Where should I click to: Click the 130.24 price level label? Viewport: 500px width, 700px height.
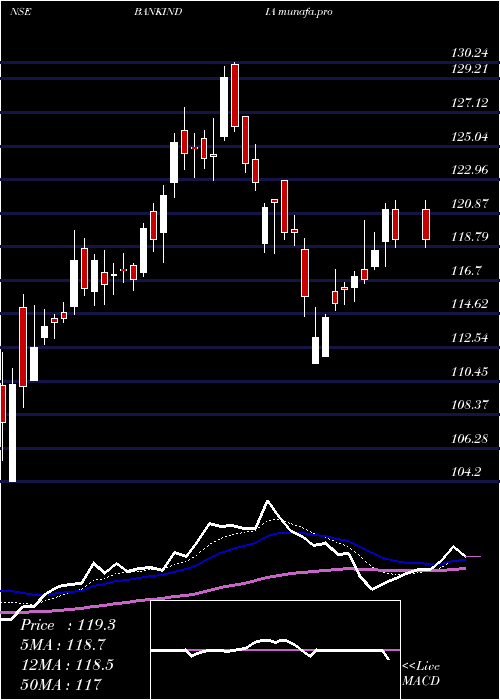(469, 53)
